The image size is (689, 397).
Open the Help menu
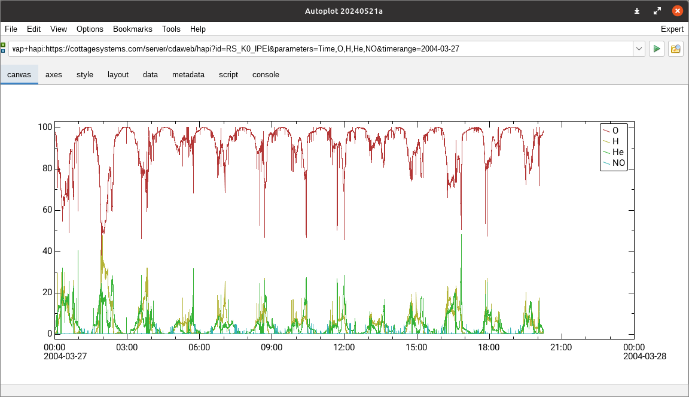[198, 29]
